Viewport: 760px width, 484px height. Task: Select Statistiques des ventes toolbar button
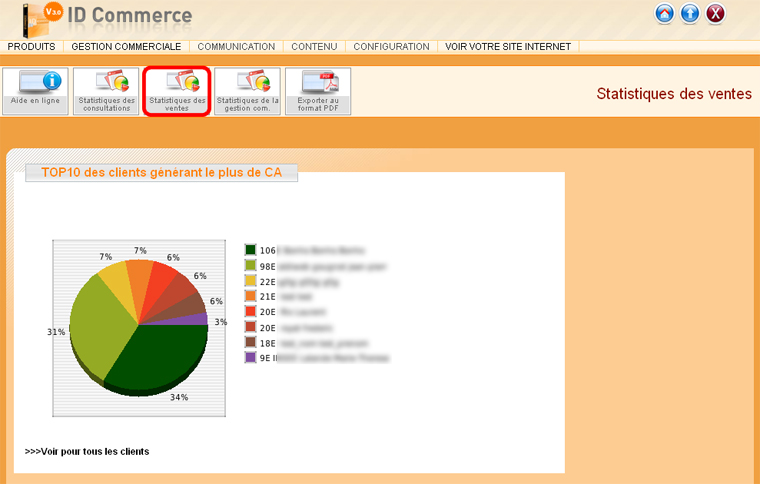click(x=177, y=91)
